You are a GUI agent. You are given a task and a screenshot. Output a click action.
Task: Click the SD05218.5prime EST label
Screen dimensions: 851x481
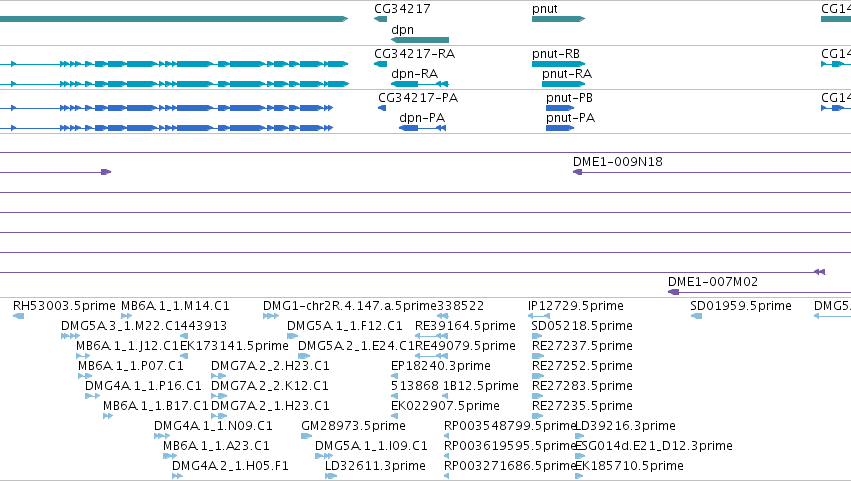582,326
